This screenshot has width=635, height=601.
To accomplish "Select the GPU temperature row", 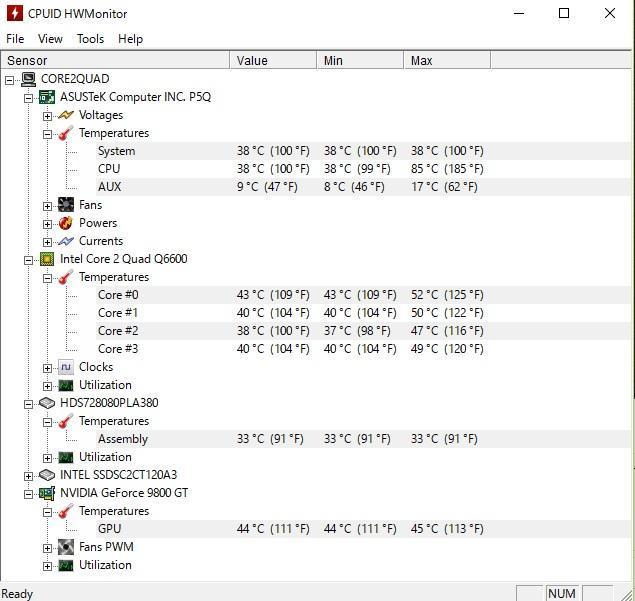I will (364, 529).
